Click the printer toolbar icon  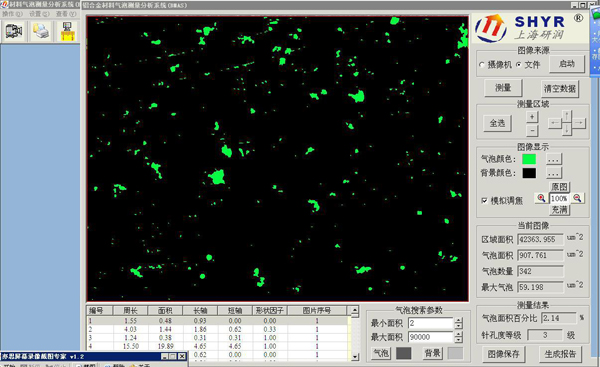pos(41,31)
